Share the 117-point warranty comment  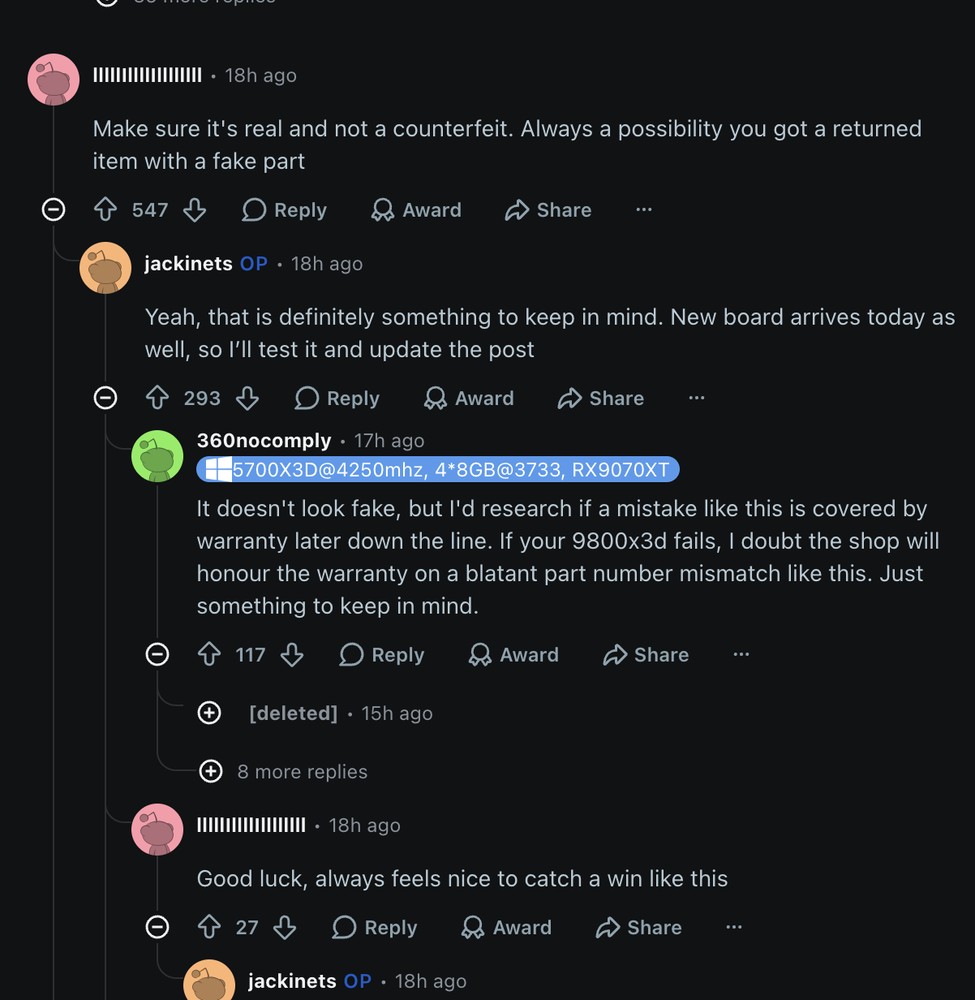646,654
